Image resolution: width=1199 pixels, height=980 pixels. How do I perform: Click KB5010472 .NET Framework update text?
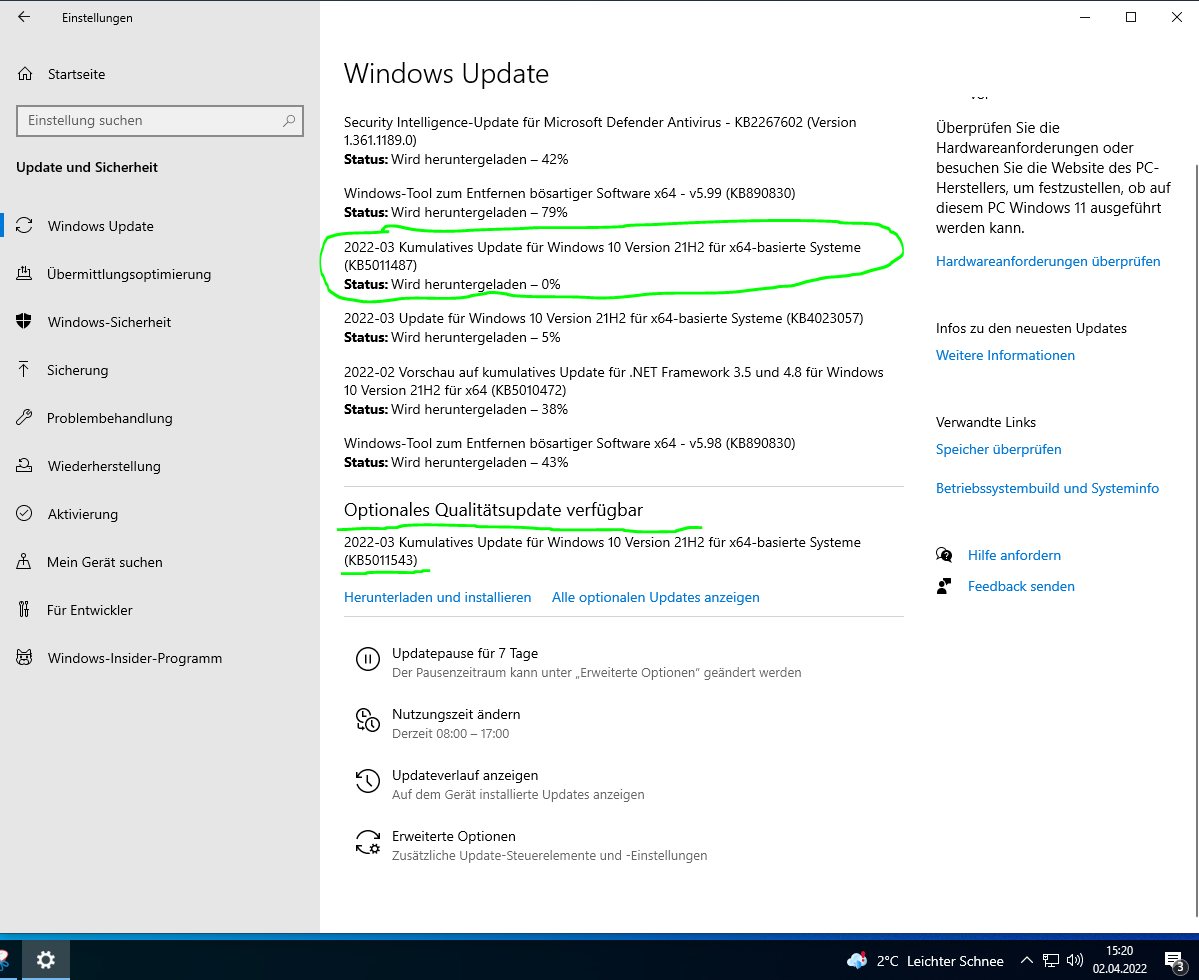613,381
